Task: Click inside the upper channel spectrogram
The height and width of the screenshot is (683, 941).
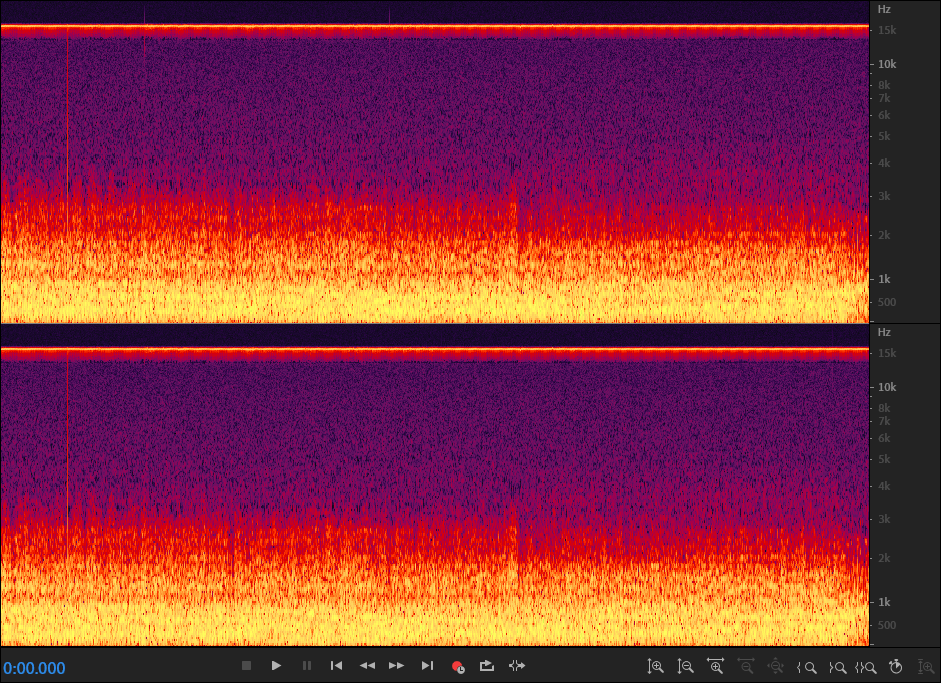Action: (435, 162)
